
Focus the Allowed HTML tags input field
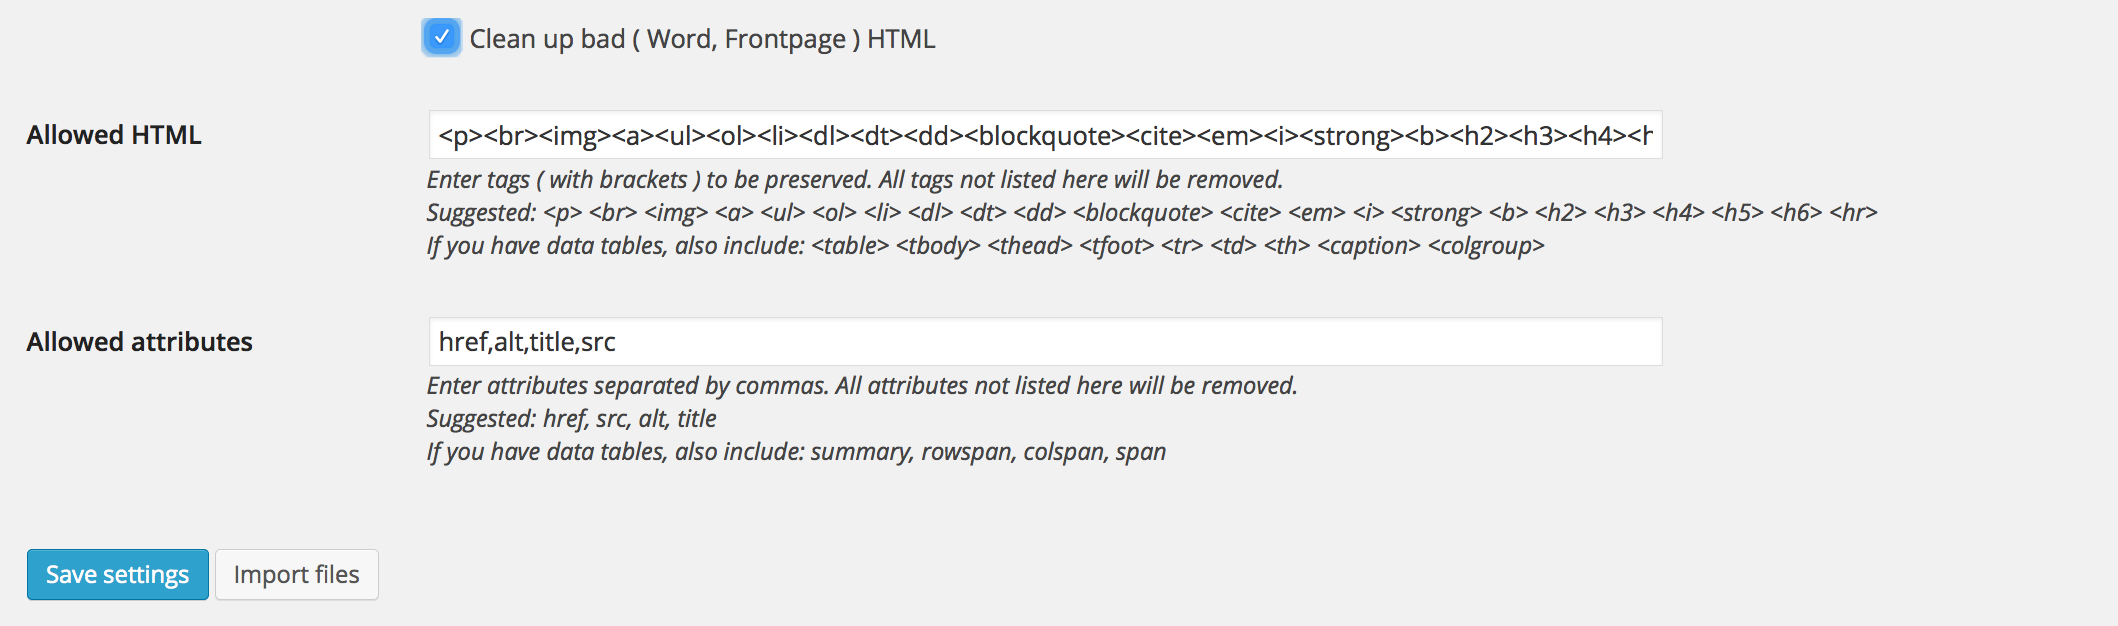pyautogui.click(x=1045, y=135)
